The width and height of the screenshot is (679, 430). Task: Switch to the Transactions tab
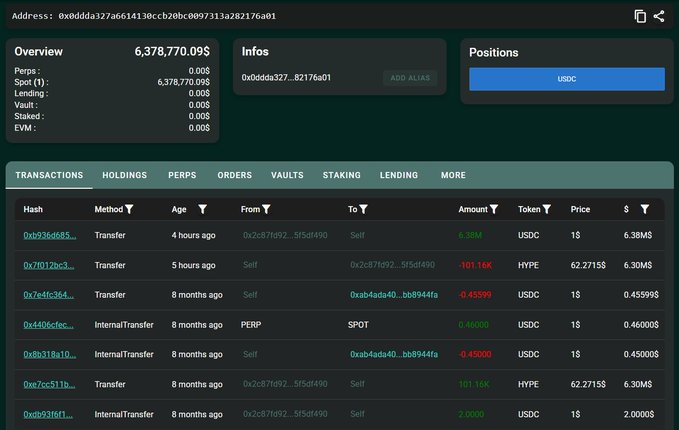[x=49, y=175]
